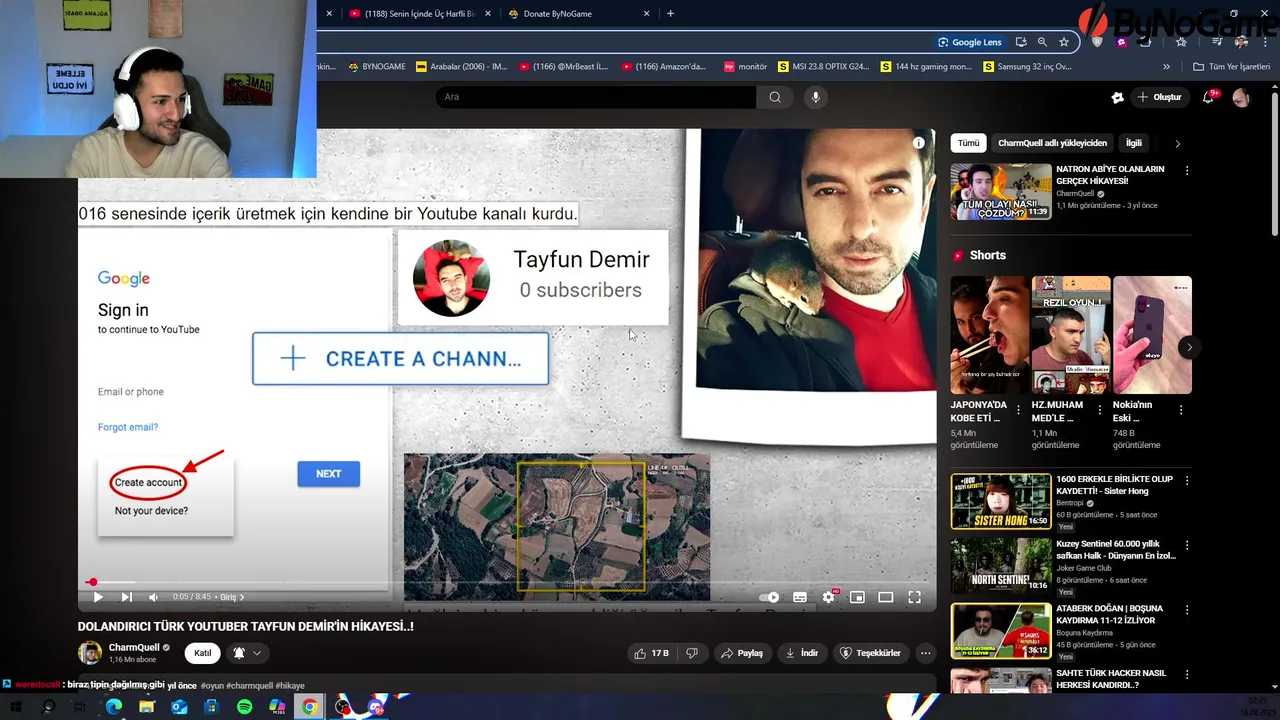The height and width of the screenshot is (720, 1280).
Task: Dislike the video
Action: click(691, 653)
